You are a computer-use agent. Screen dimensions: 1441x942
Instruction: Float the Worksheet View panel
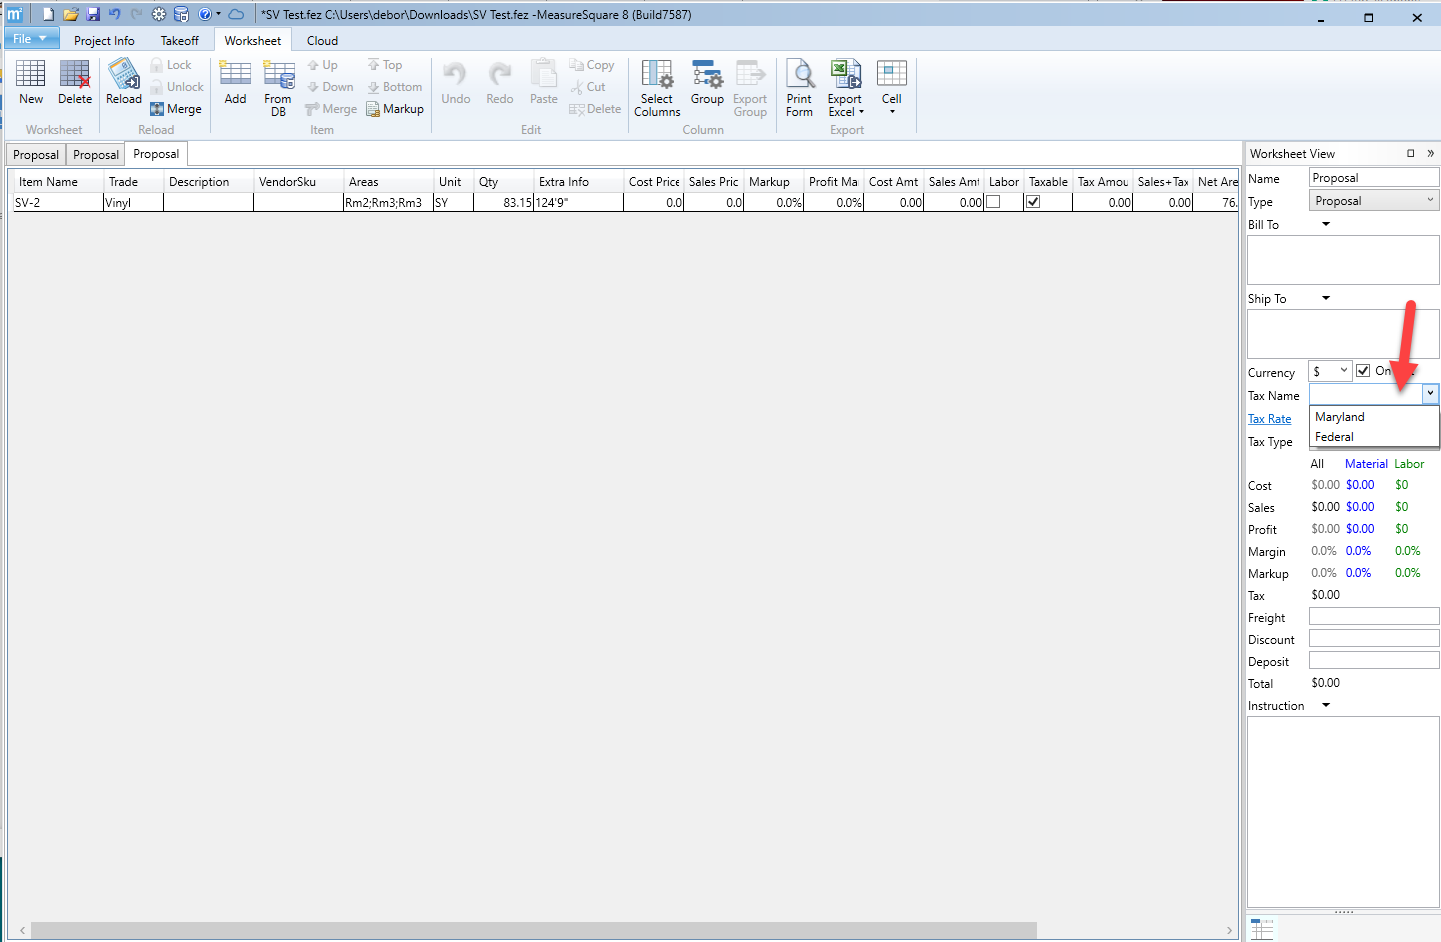[x=1411, y=153]
